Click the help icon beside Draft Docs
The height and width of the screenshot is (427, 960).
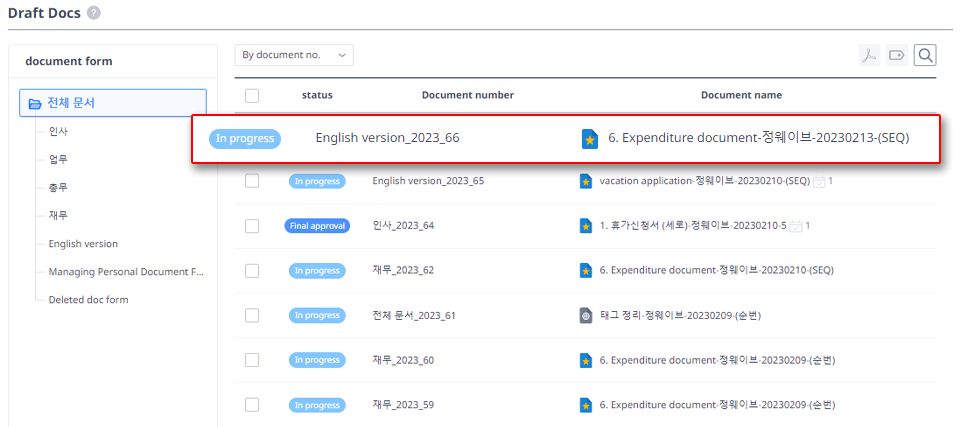tap(94, 13)
